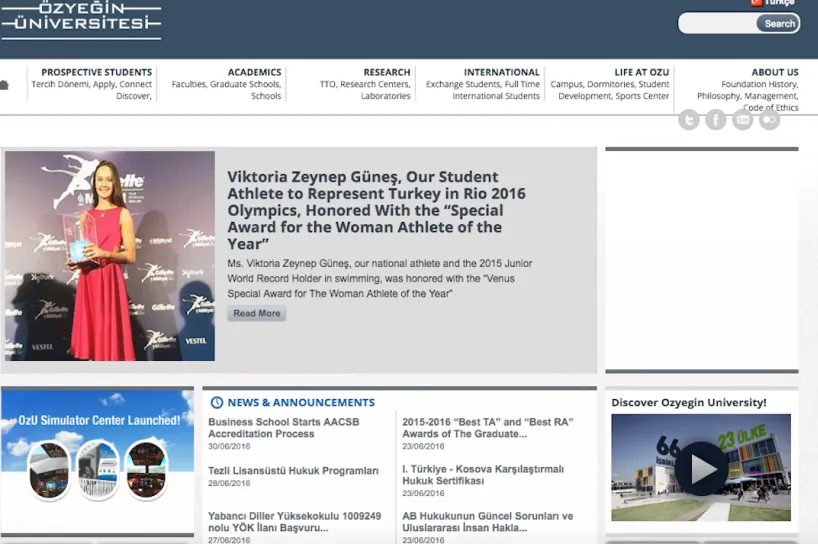Open Tezli Lisansüstü Hukuk Programları news

[293, 471]
